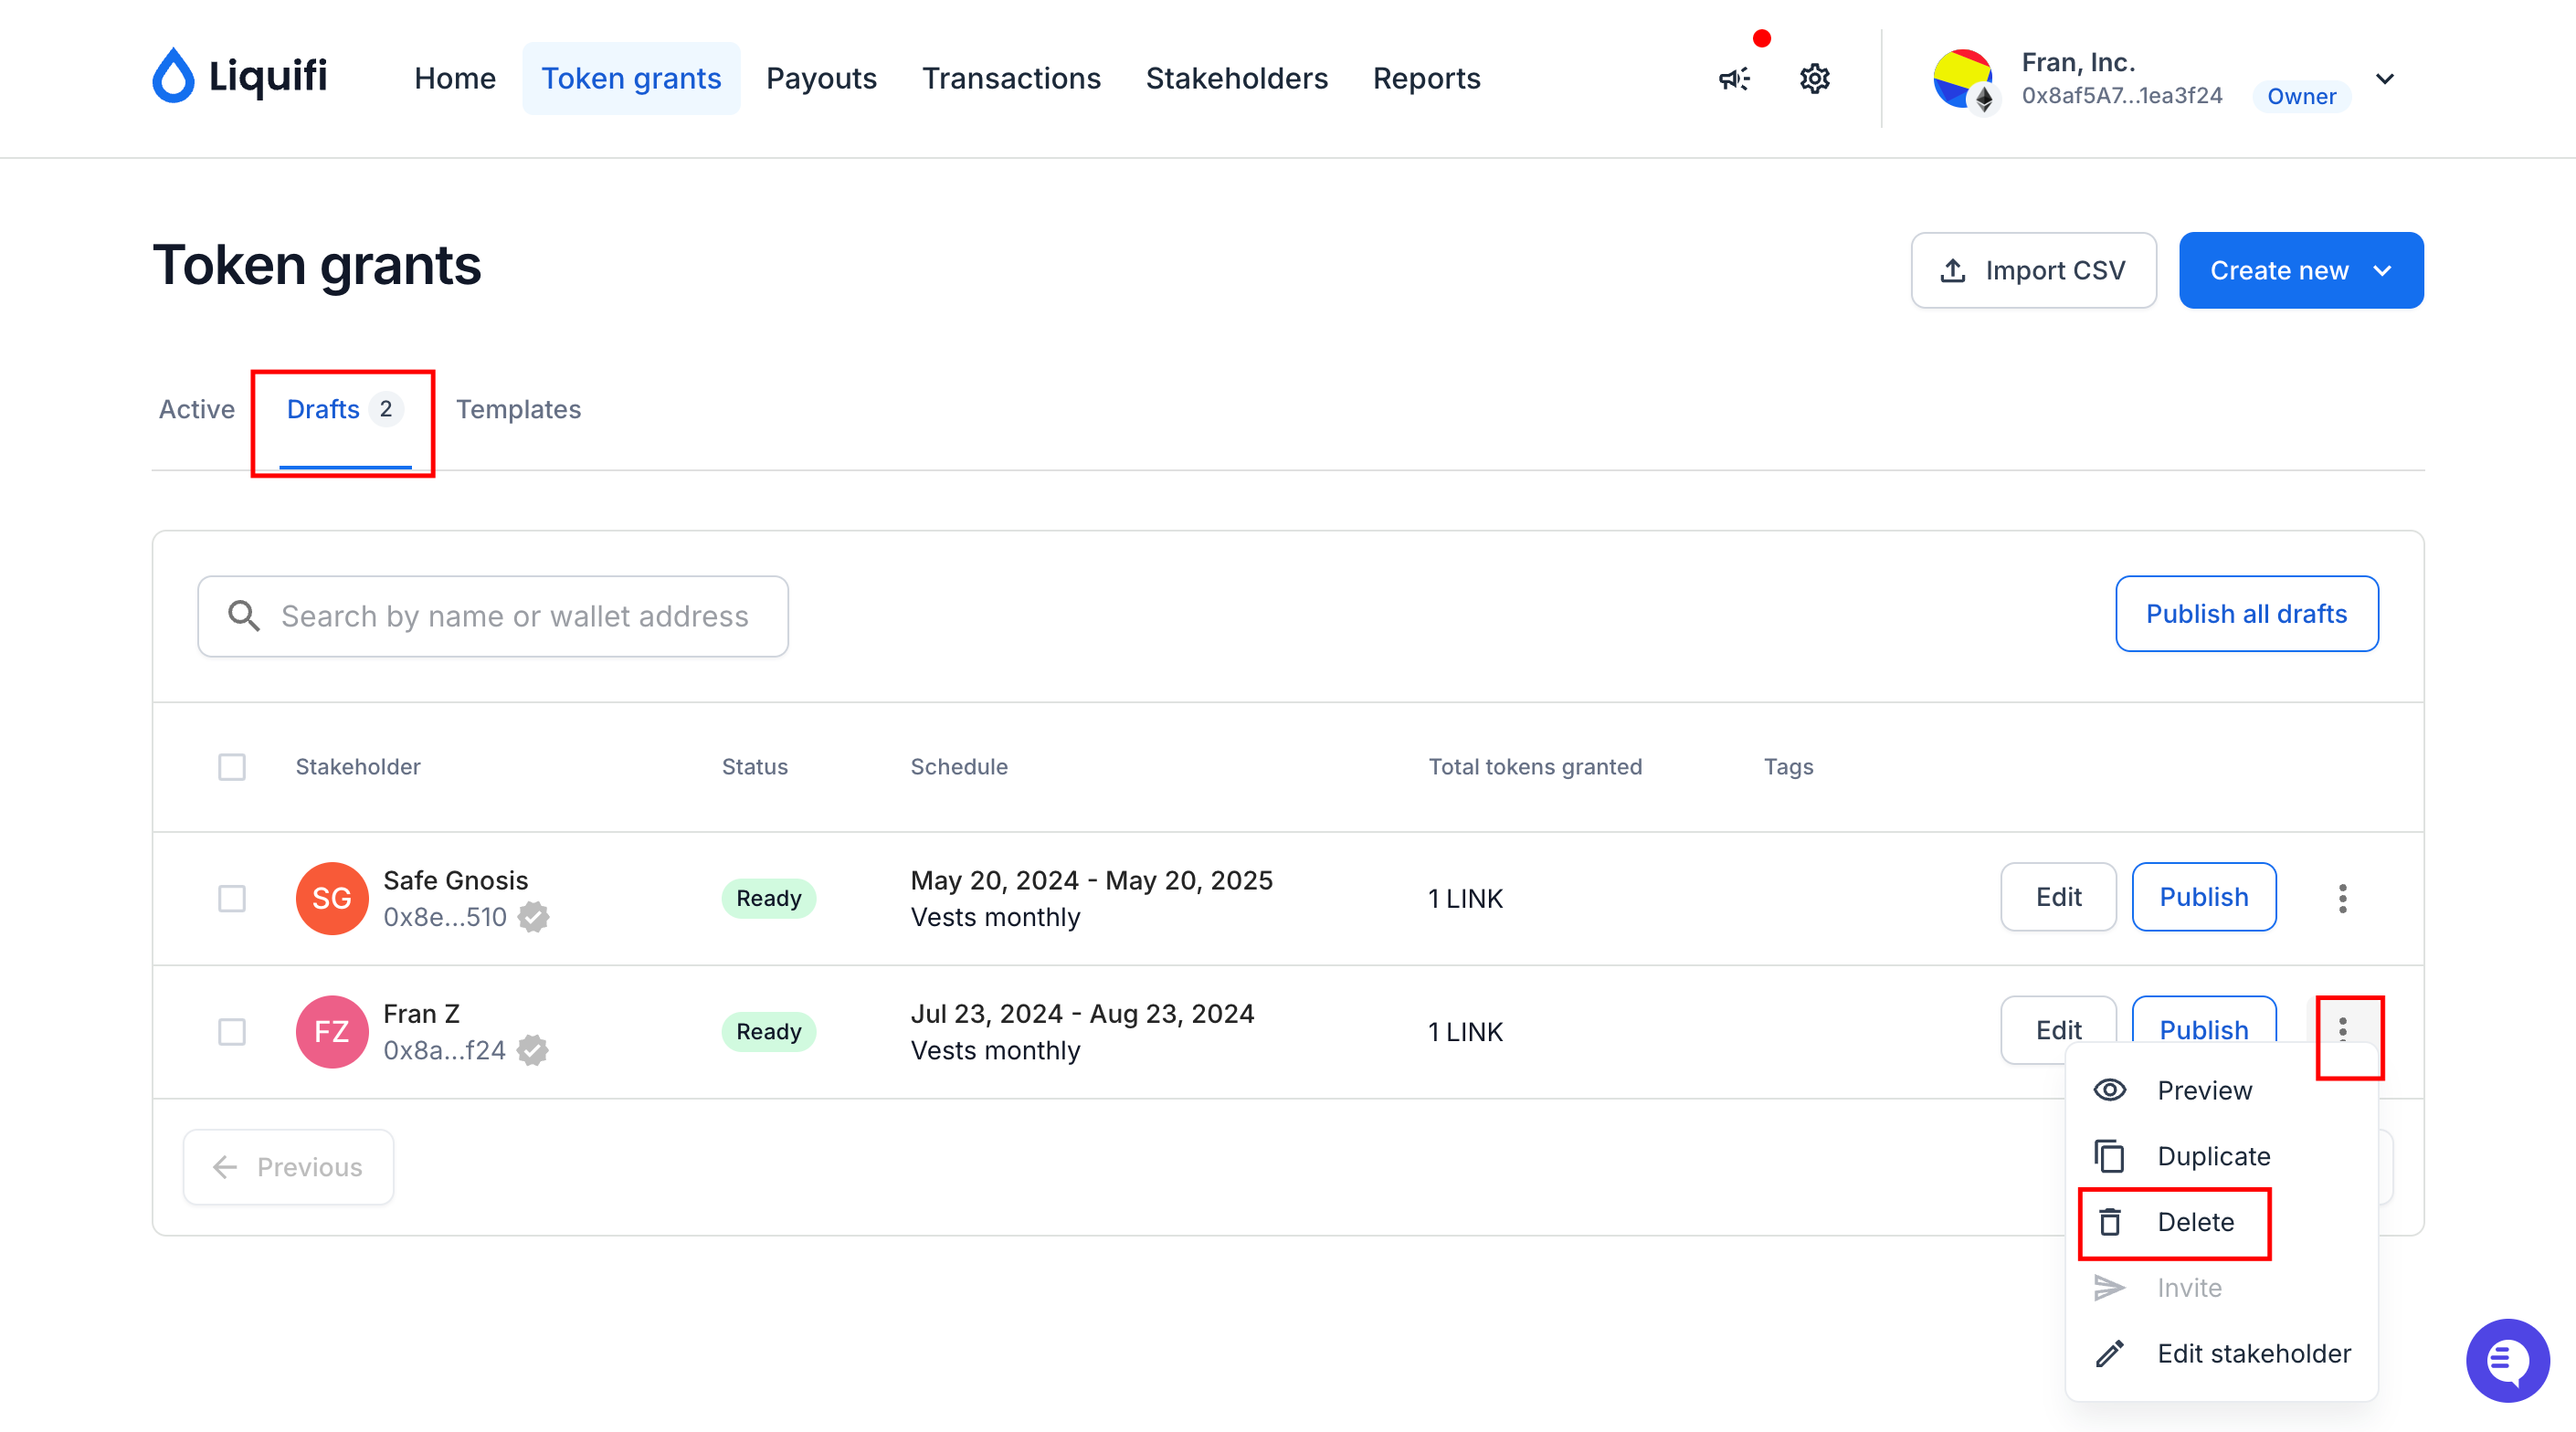Edit the Safe Gnosis draft
The width and height of the screenshot is (2576, 1432).
click(2058, 897)
